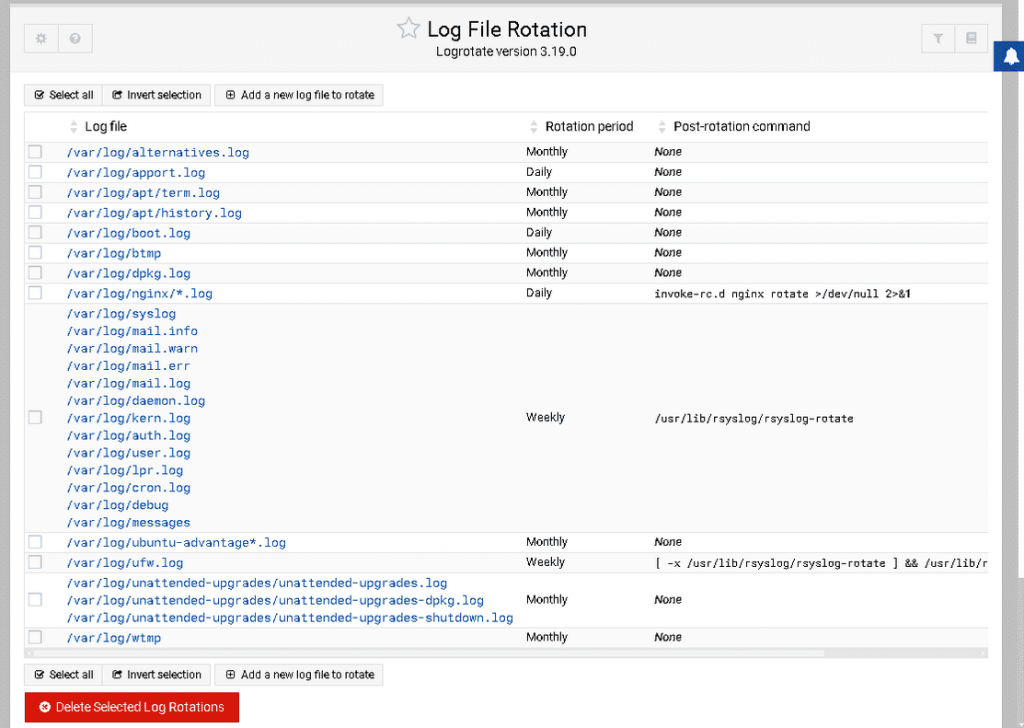Viewport: 1024px width, 728px height.
Task: Click the star beside Log File Rotation
Action: click(x=407, y=29)
